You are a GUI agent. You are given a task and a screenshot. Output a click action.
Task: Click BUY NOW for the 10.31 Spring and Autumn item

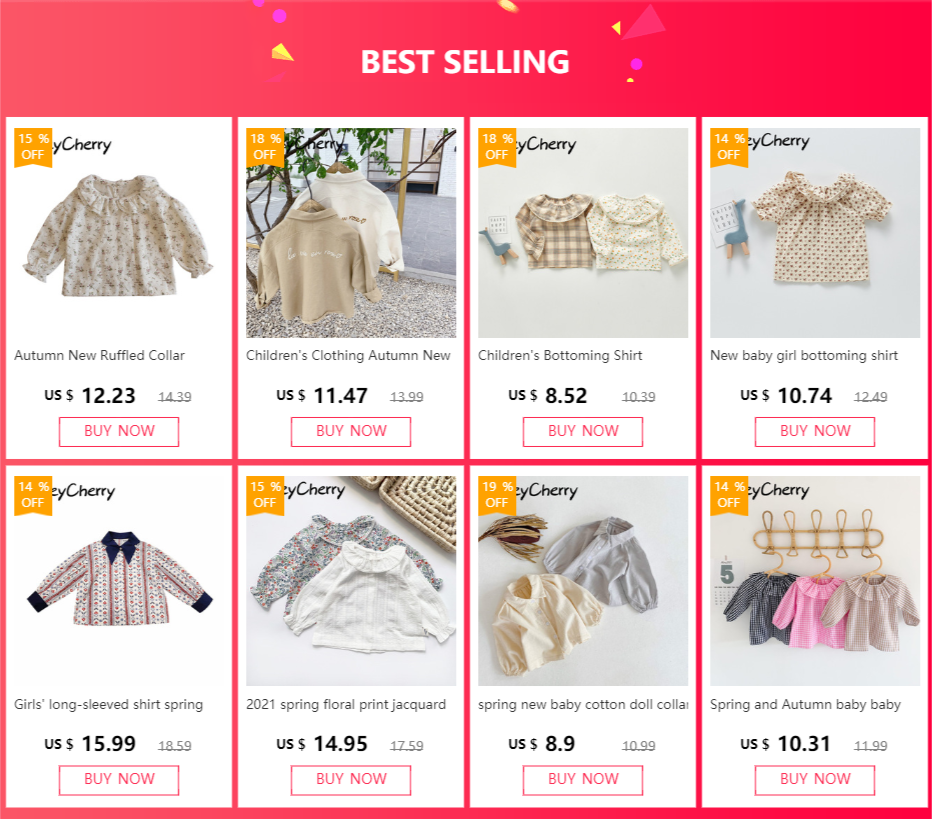coord(815,780)
